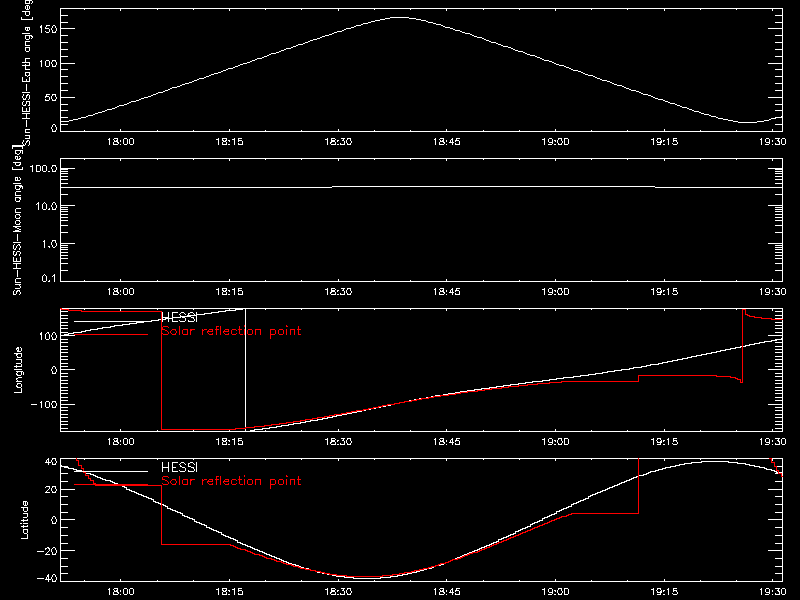
Task: Select the Latitude y-axis title
Action: tap(24, 520)
